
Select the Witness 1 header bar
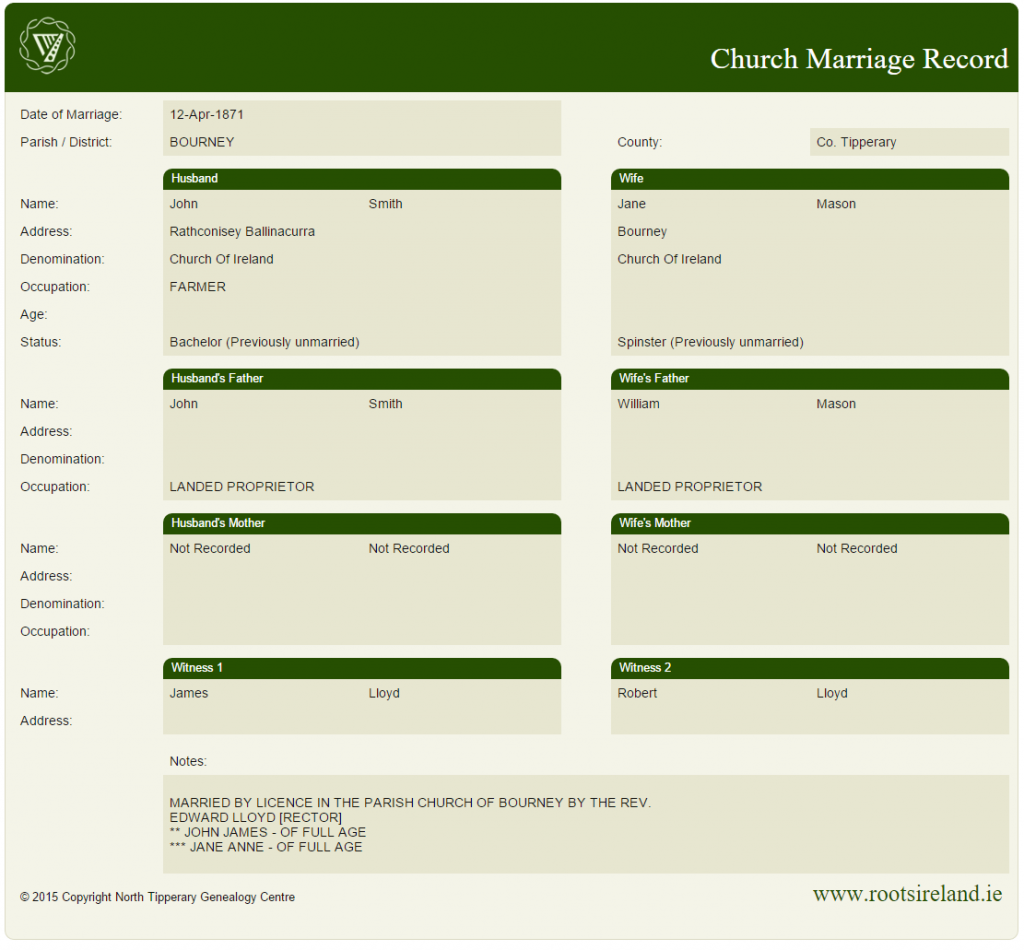click(361, 668)
